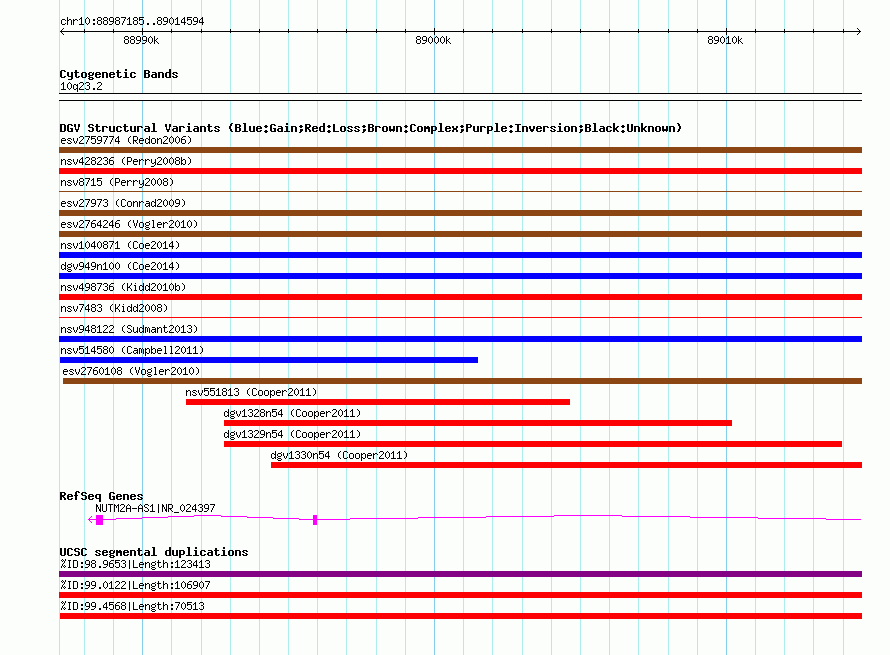This screenshot has width=890, height=655.
Task: Open variant dgv1329n54 (Cooper2011) label
Action: click(x=292, y=434)
